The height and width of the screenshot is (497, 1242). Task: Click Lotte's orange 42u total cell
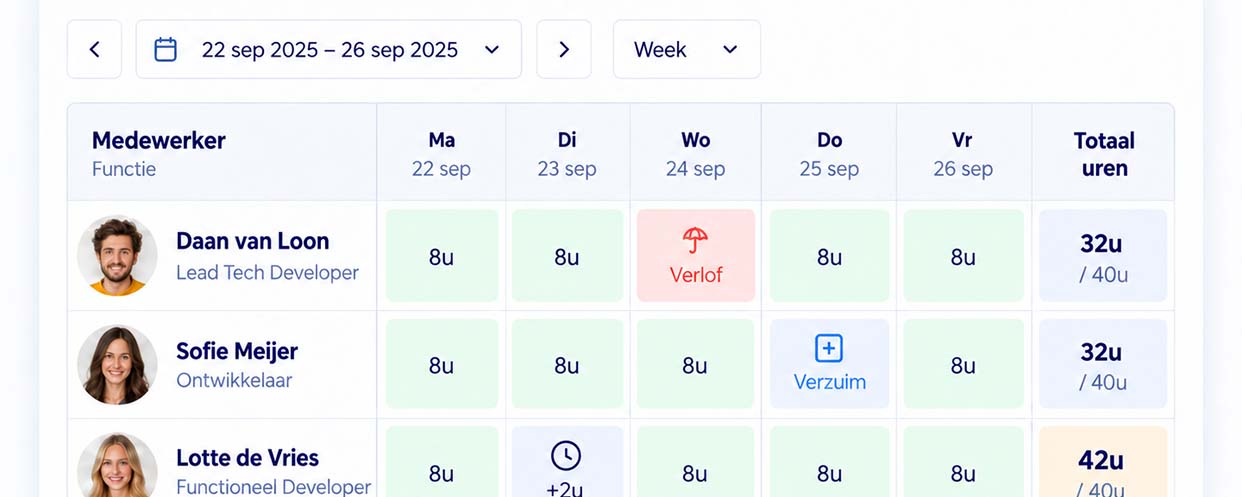tap(1103, 462)
